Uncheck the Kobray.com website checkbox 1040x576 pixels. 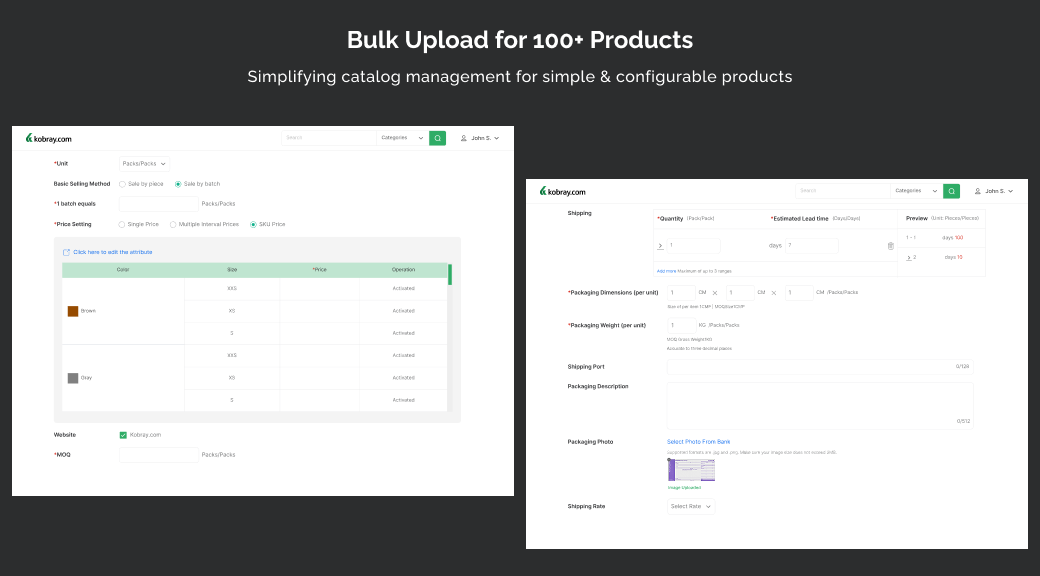[x=123, y=435]
